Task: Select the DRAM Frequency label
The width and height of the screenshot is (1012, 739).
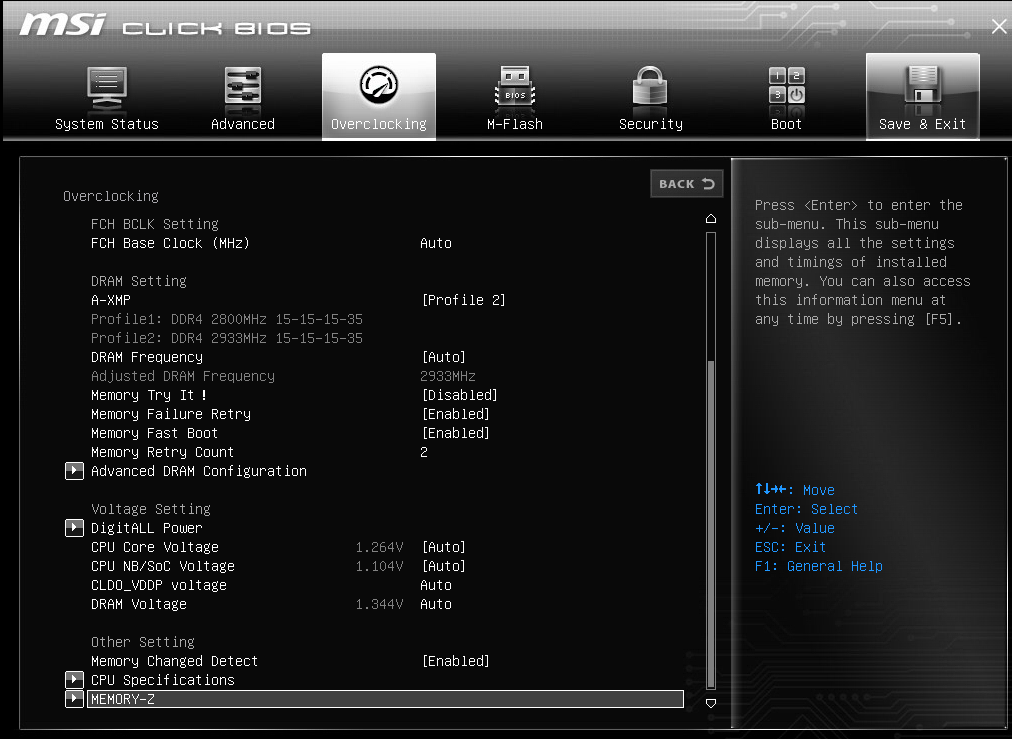Action: point(147,357)
